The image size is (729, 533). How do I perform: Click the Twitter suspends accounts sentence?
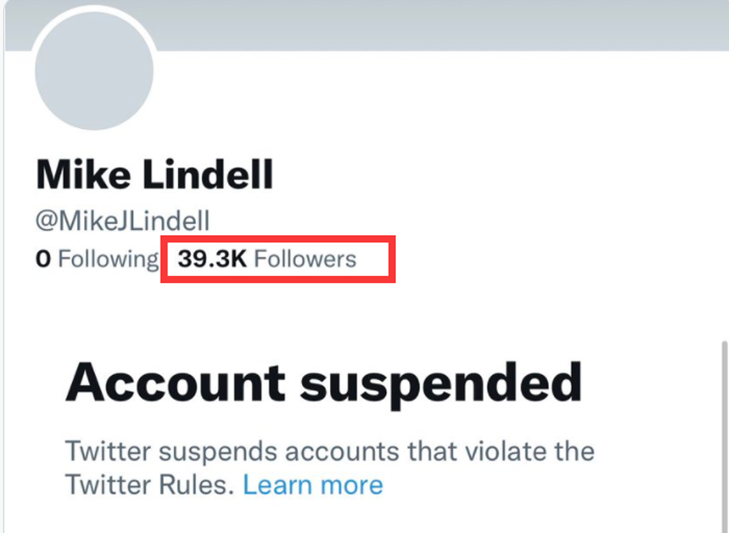[x=330, y=450]
